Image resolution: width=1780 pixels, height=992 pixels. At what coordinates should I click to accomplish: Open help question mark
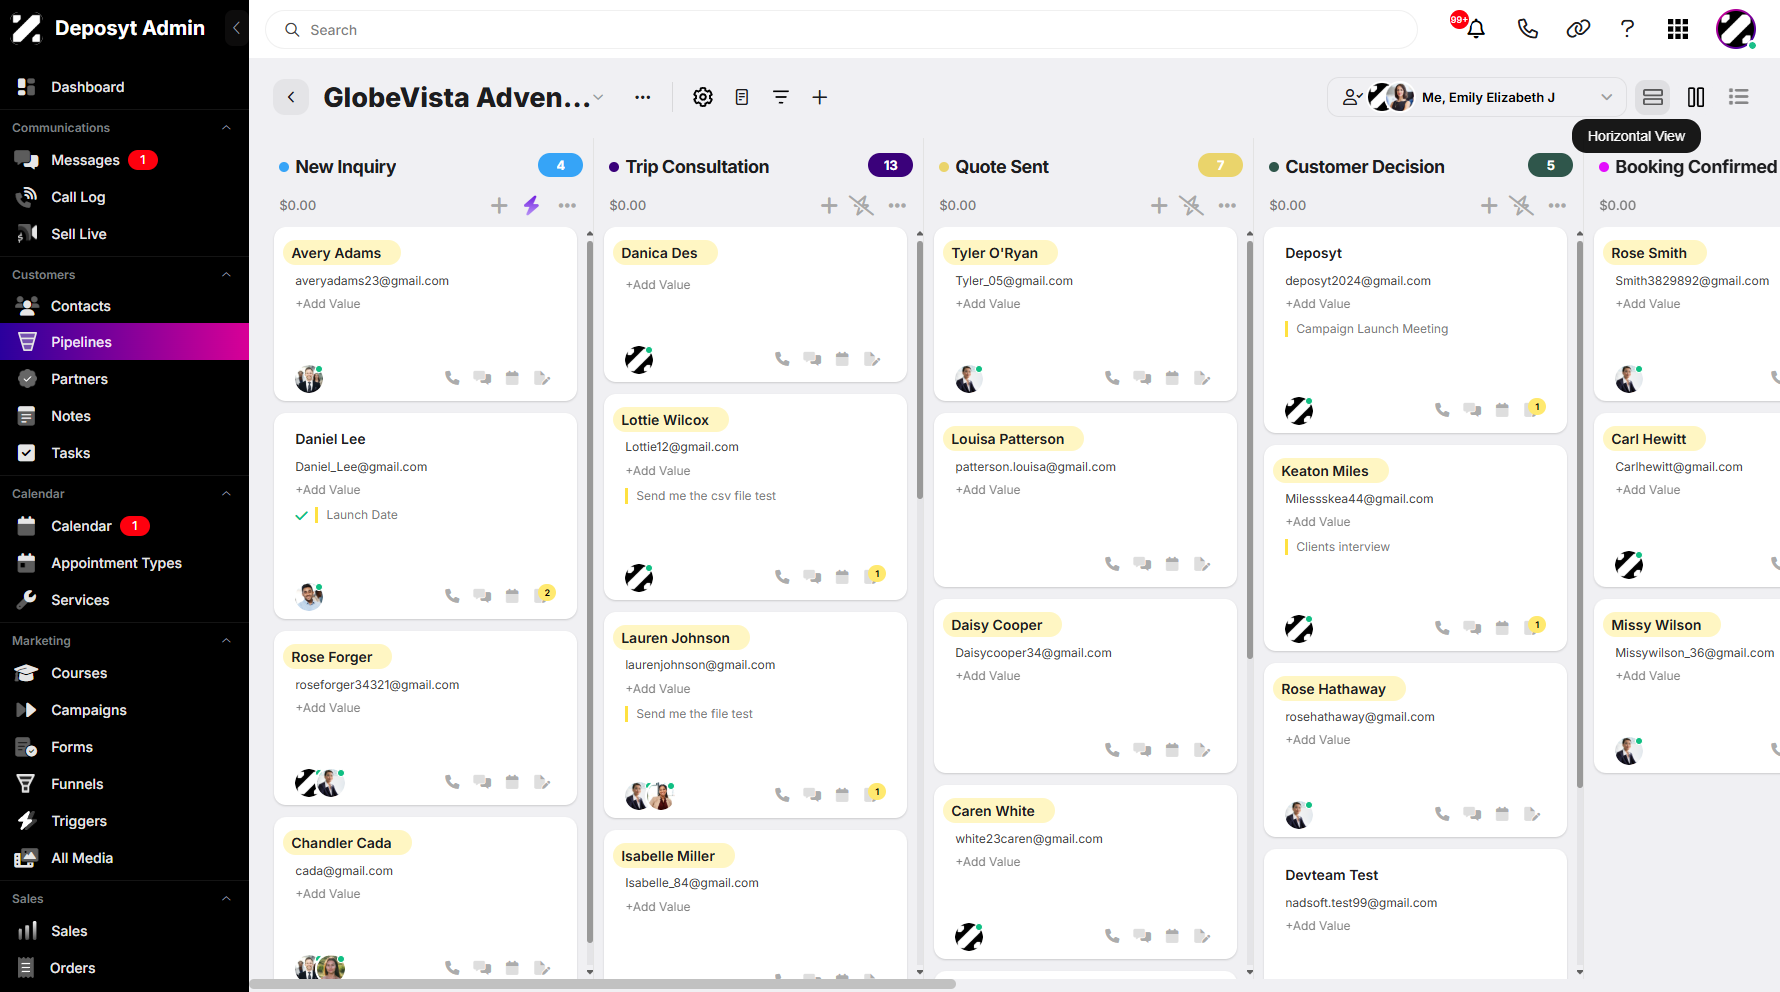coord(1628,29)
